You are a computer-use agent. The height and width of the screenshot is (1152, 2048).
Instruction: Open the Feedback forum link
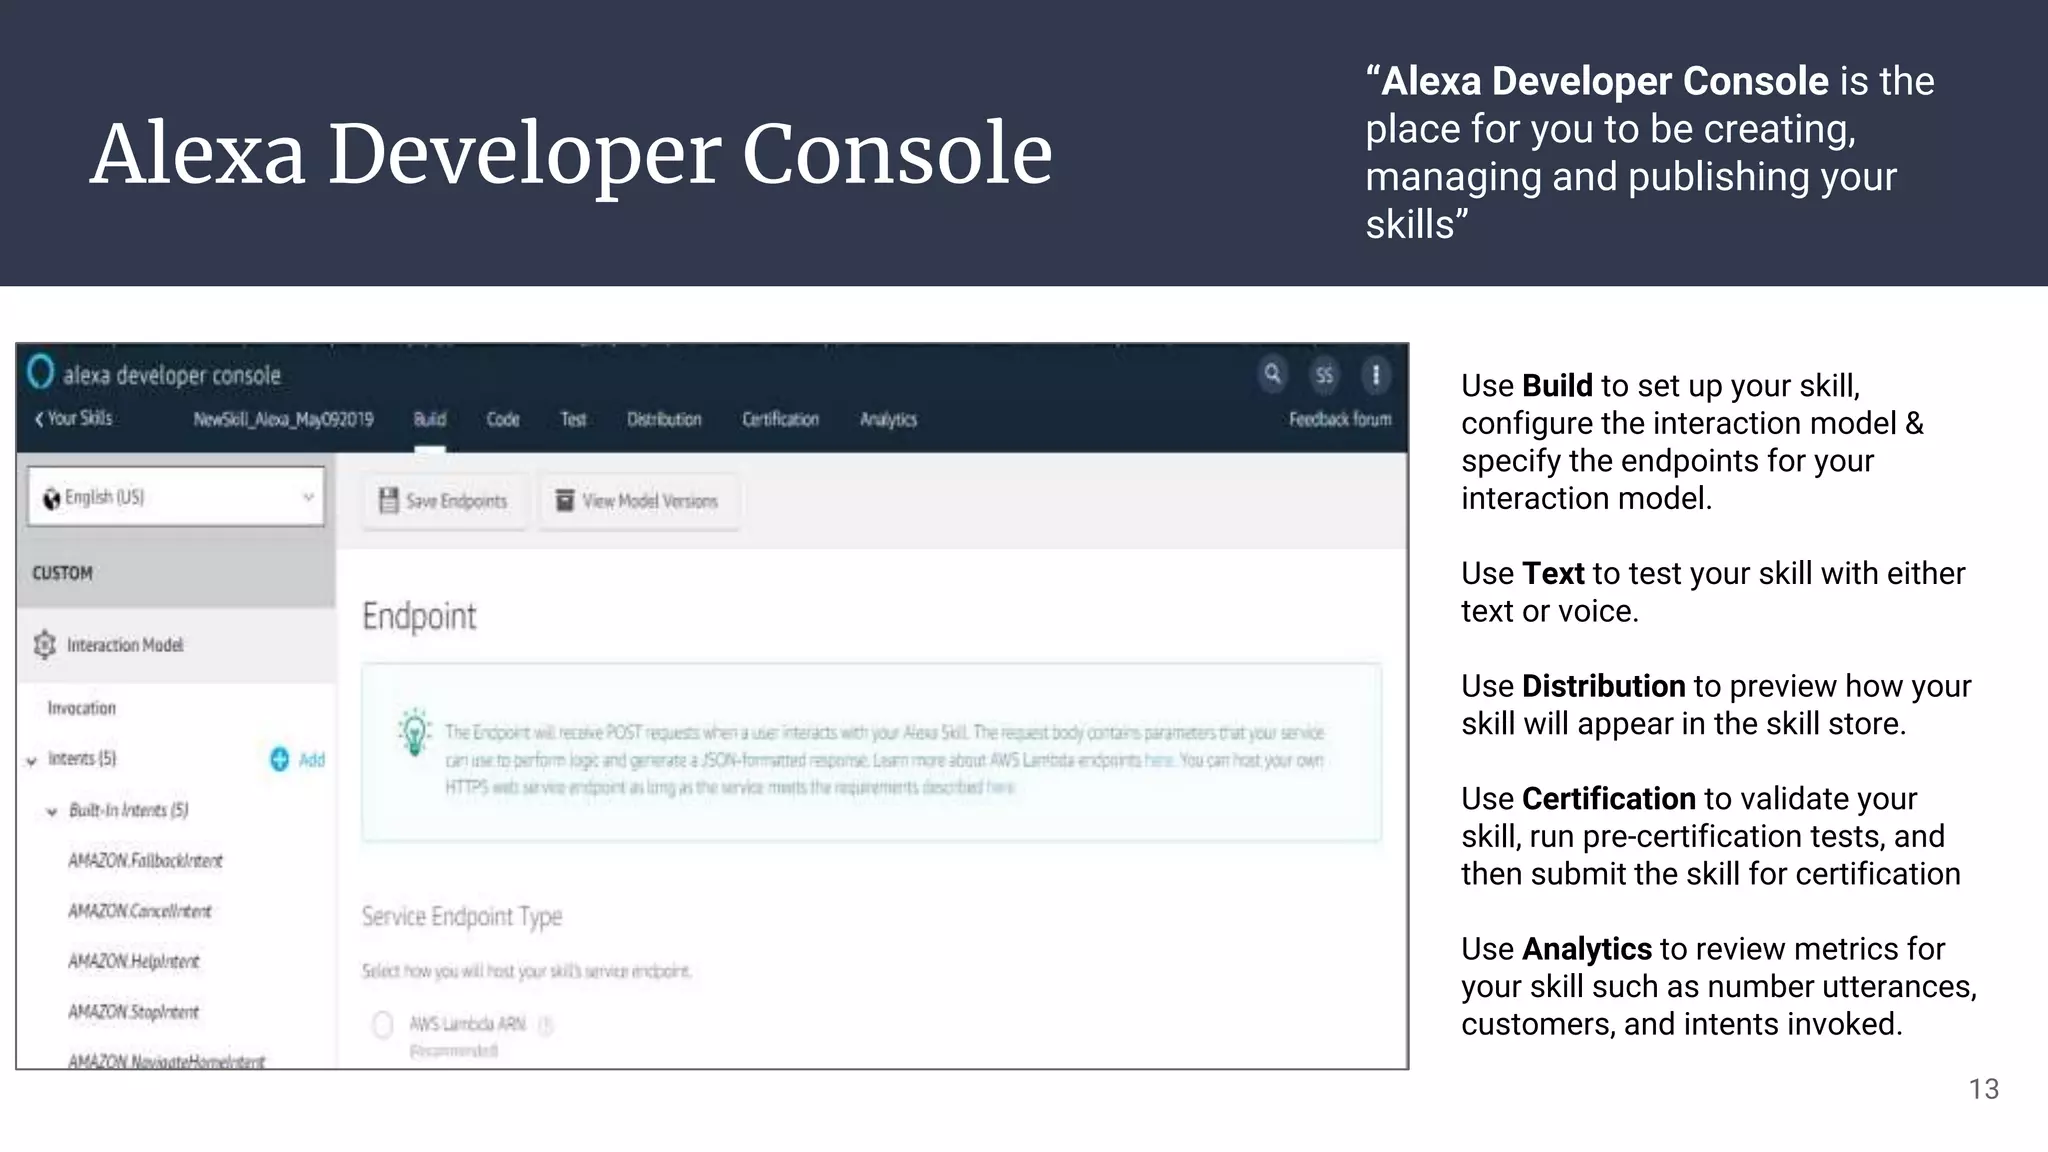(1340, 419)
